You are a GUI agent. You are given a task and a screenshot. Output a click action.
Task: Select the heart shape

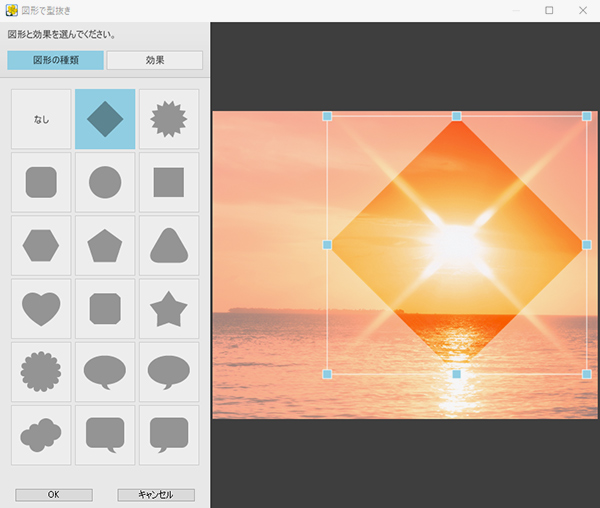pyautogui.click(x=41, y=309)
